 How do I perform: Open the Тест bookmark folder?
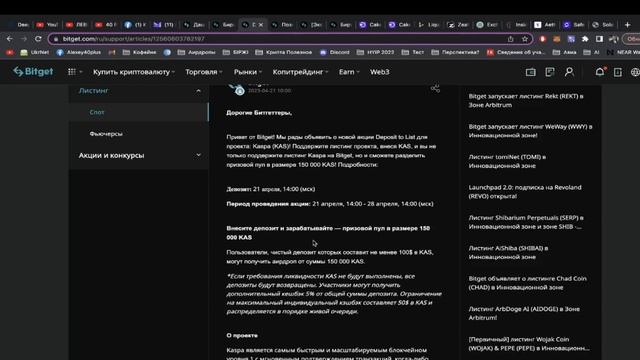[x=413, y=52]
